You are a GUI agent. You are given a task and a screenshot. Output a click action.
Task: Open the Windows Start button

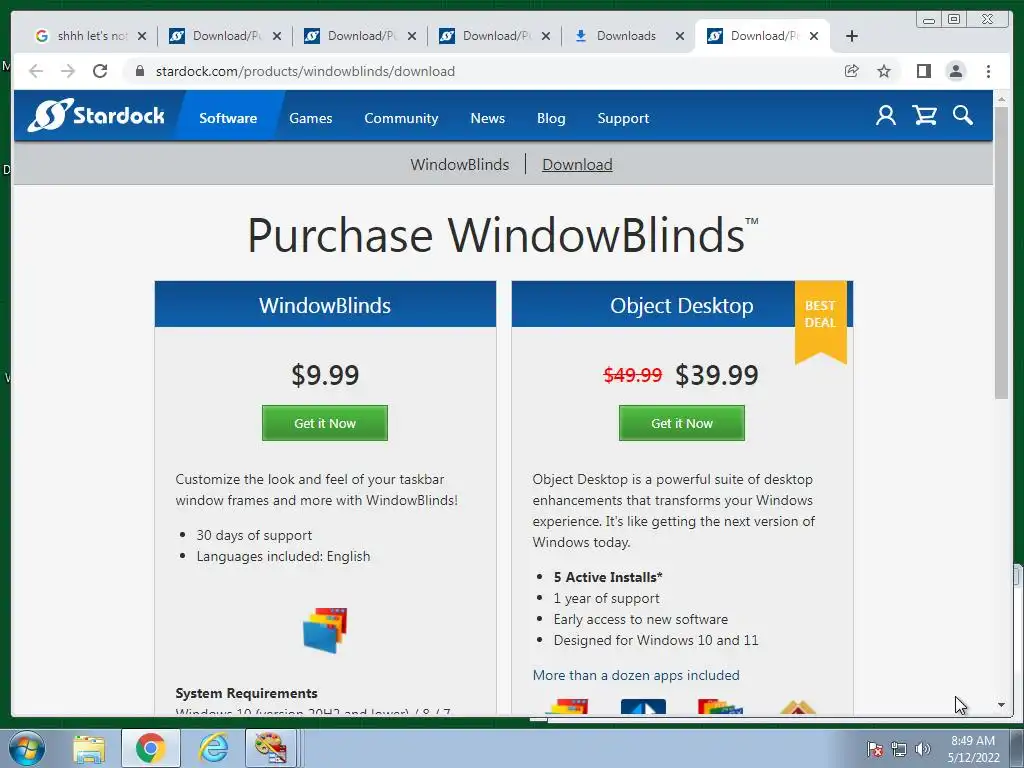point(27,748)
